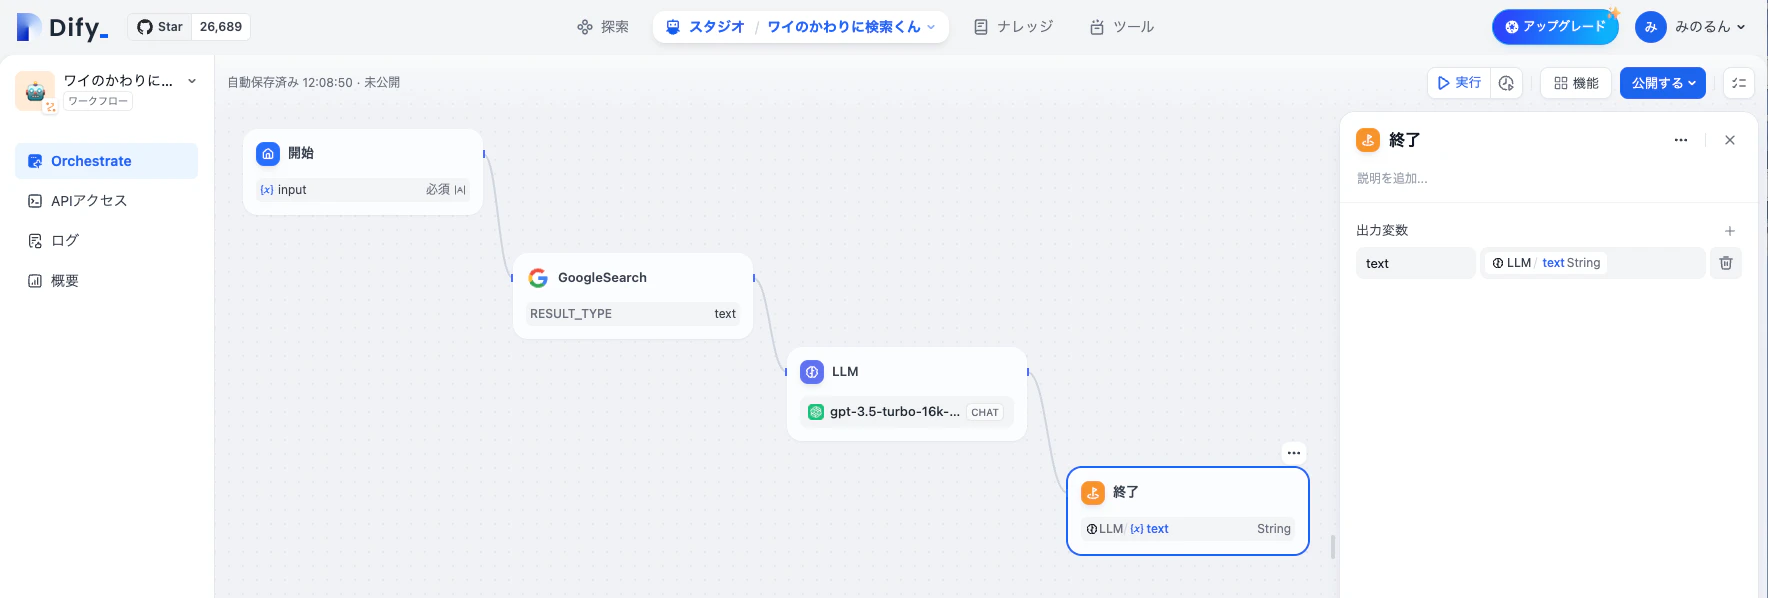Open the 公開する publish dropdown

(1664, 83)
